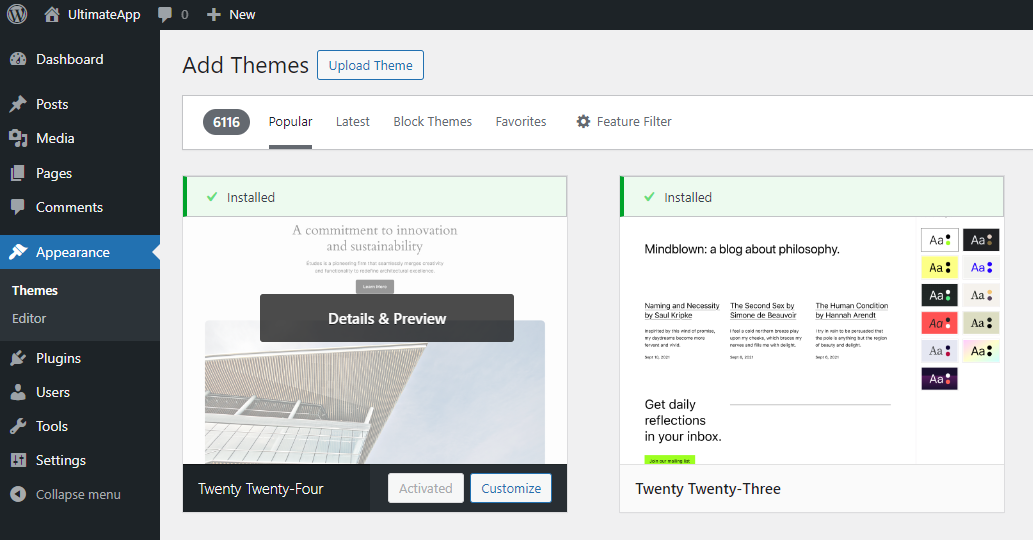Click the Add Themes page heading
Screen dimensions: 1033x540
point(246,65)
